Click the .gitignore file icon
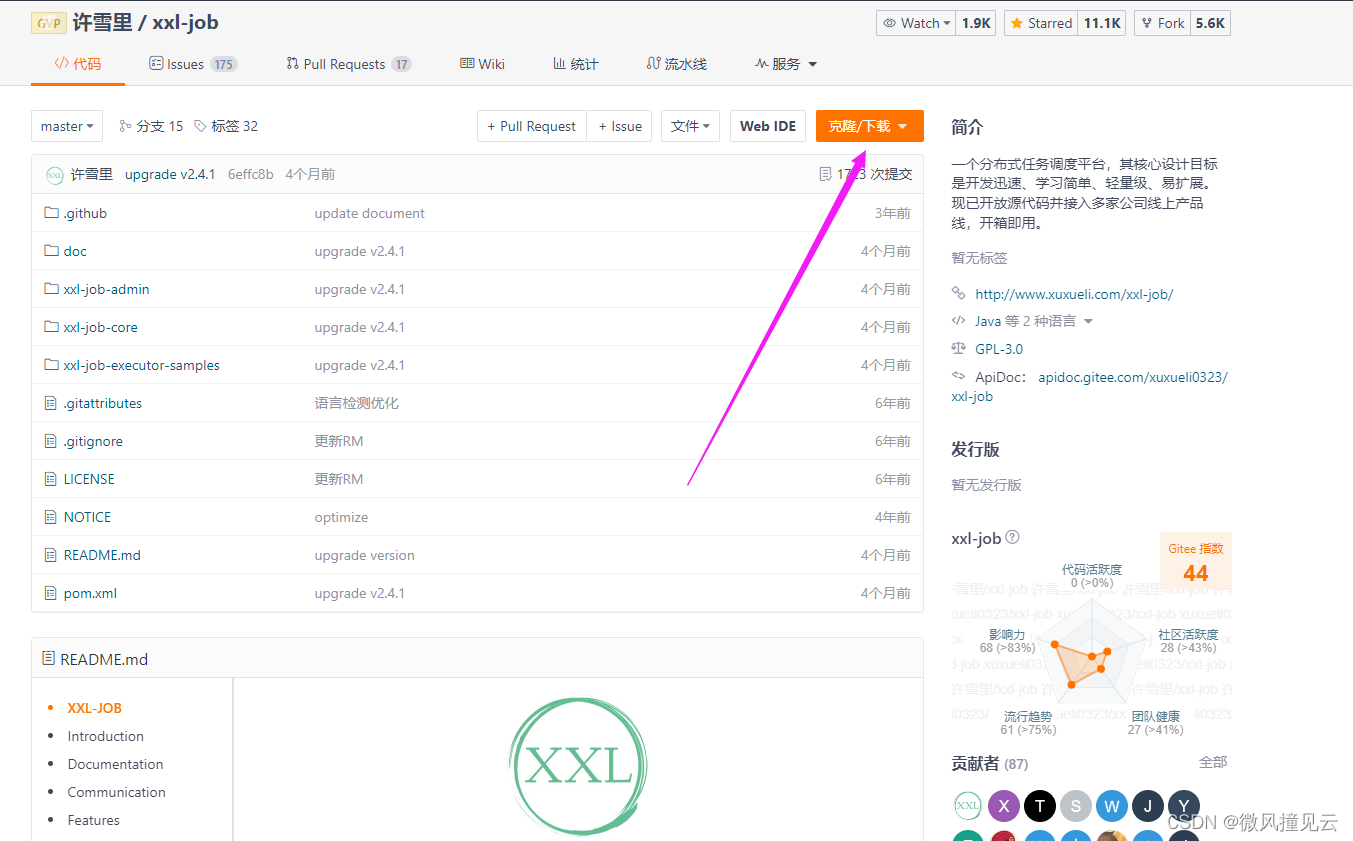This screenshot has width=1353, height=841. coord(51,441)
